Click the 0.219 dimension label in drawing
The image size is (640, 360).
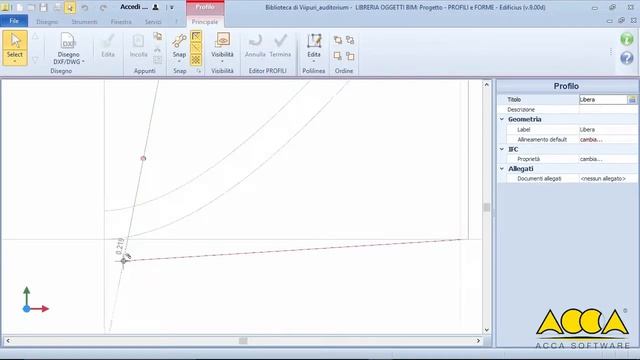(120, 246)
